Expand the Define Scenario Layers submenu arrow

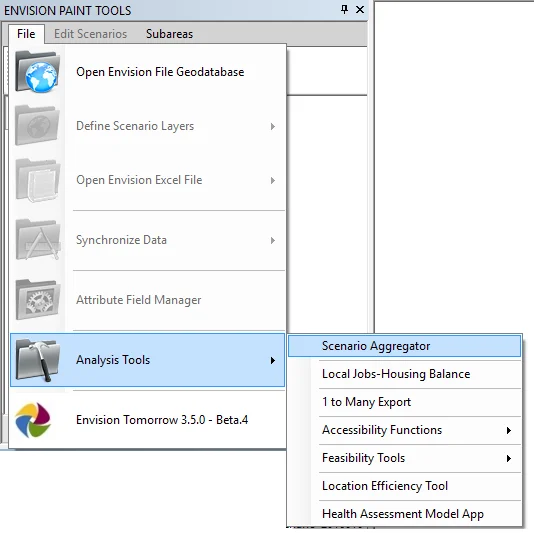(273, 126)
